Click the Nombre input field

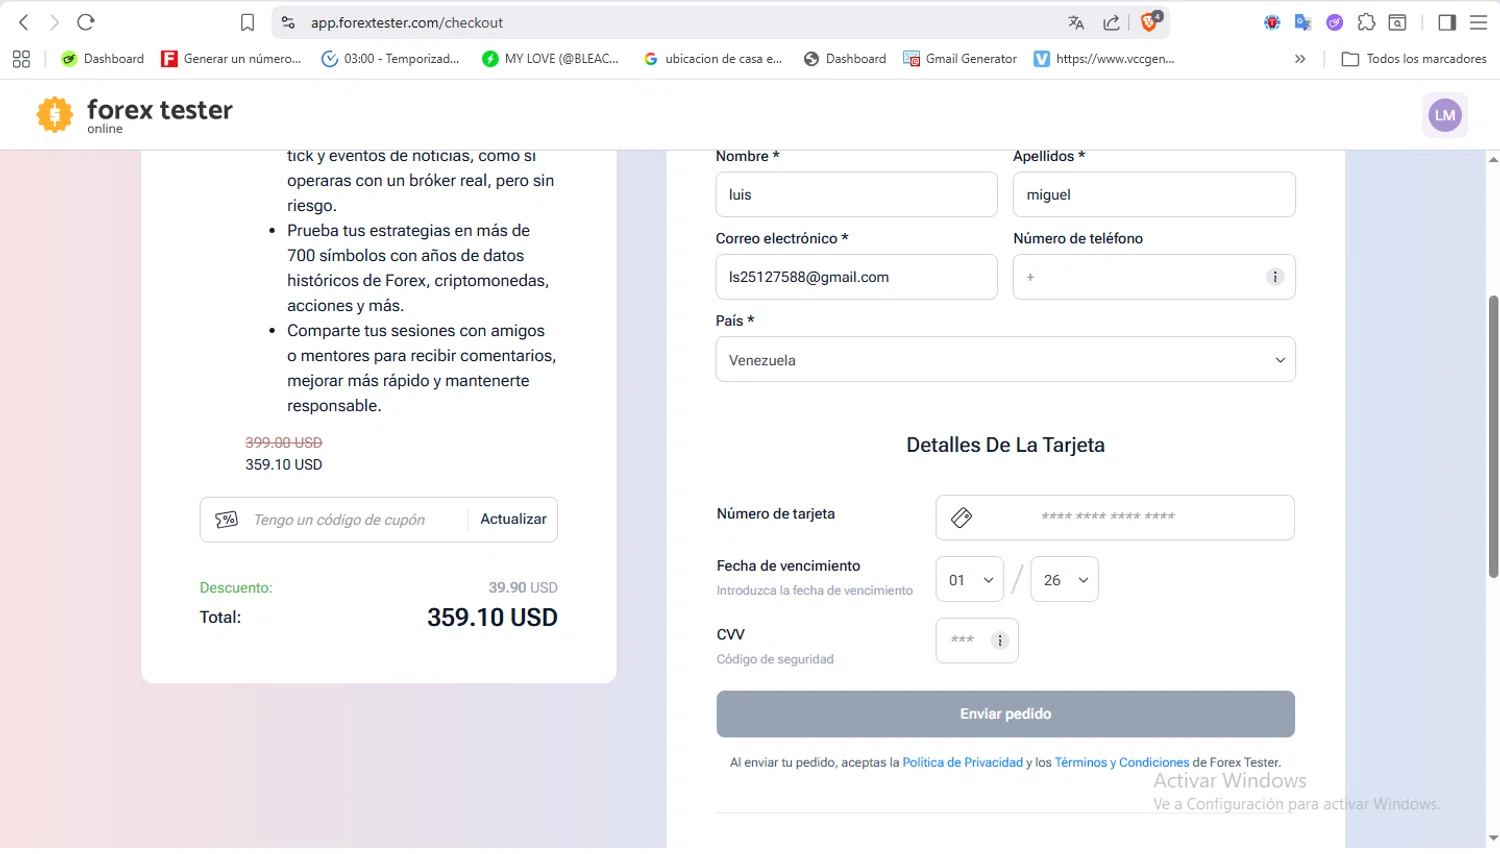click(x=856, y=194)
